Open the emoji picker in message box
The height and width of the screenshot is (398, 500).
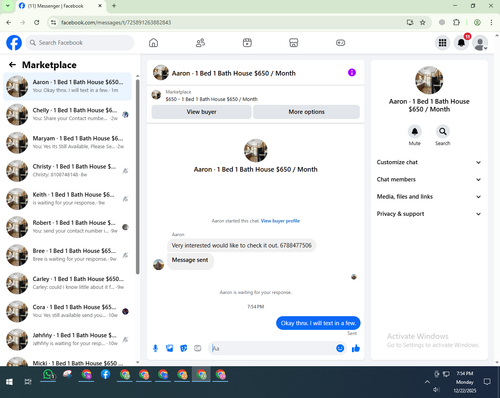(x=340, y=348)
